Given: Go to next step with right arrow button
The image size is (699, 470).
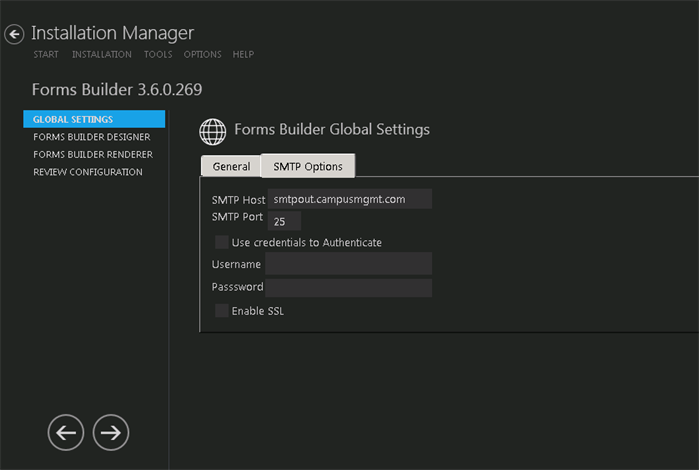Looking at the screenshot, I should [111, 433].
